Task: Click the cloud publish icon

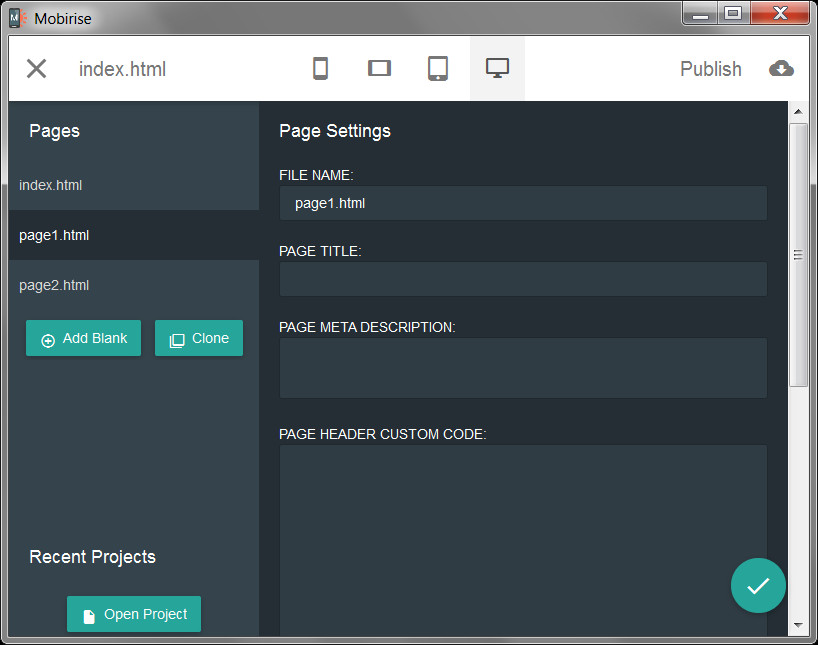Action: click(x=781, y=69)
